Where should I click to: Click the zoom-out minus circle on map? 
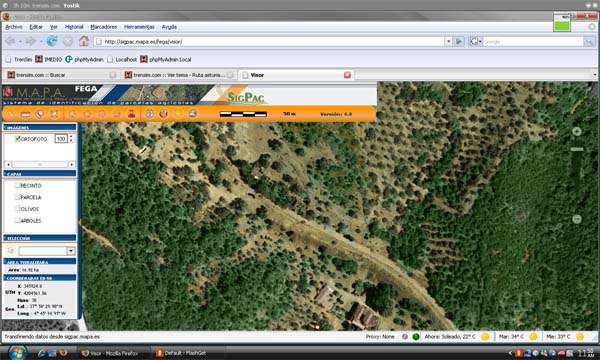577,219
